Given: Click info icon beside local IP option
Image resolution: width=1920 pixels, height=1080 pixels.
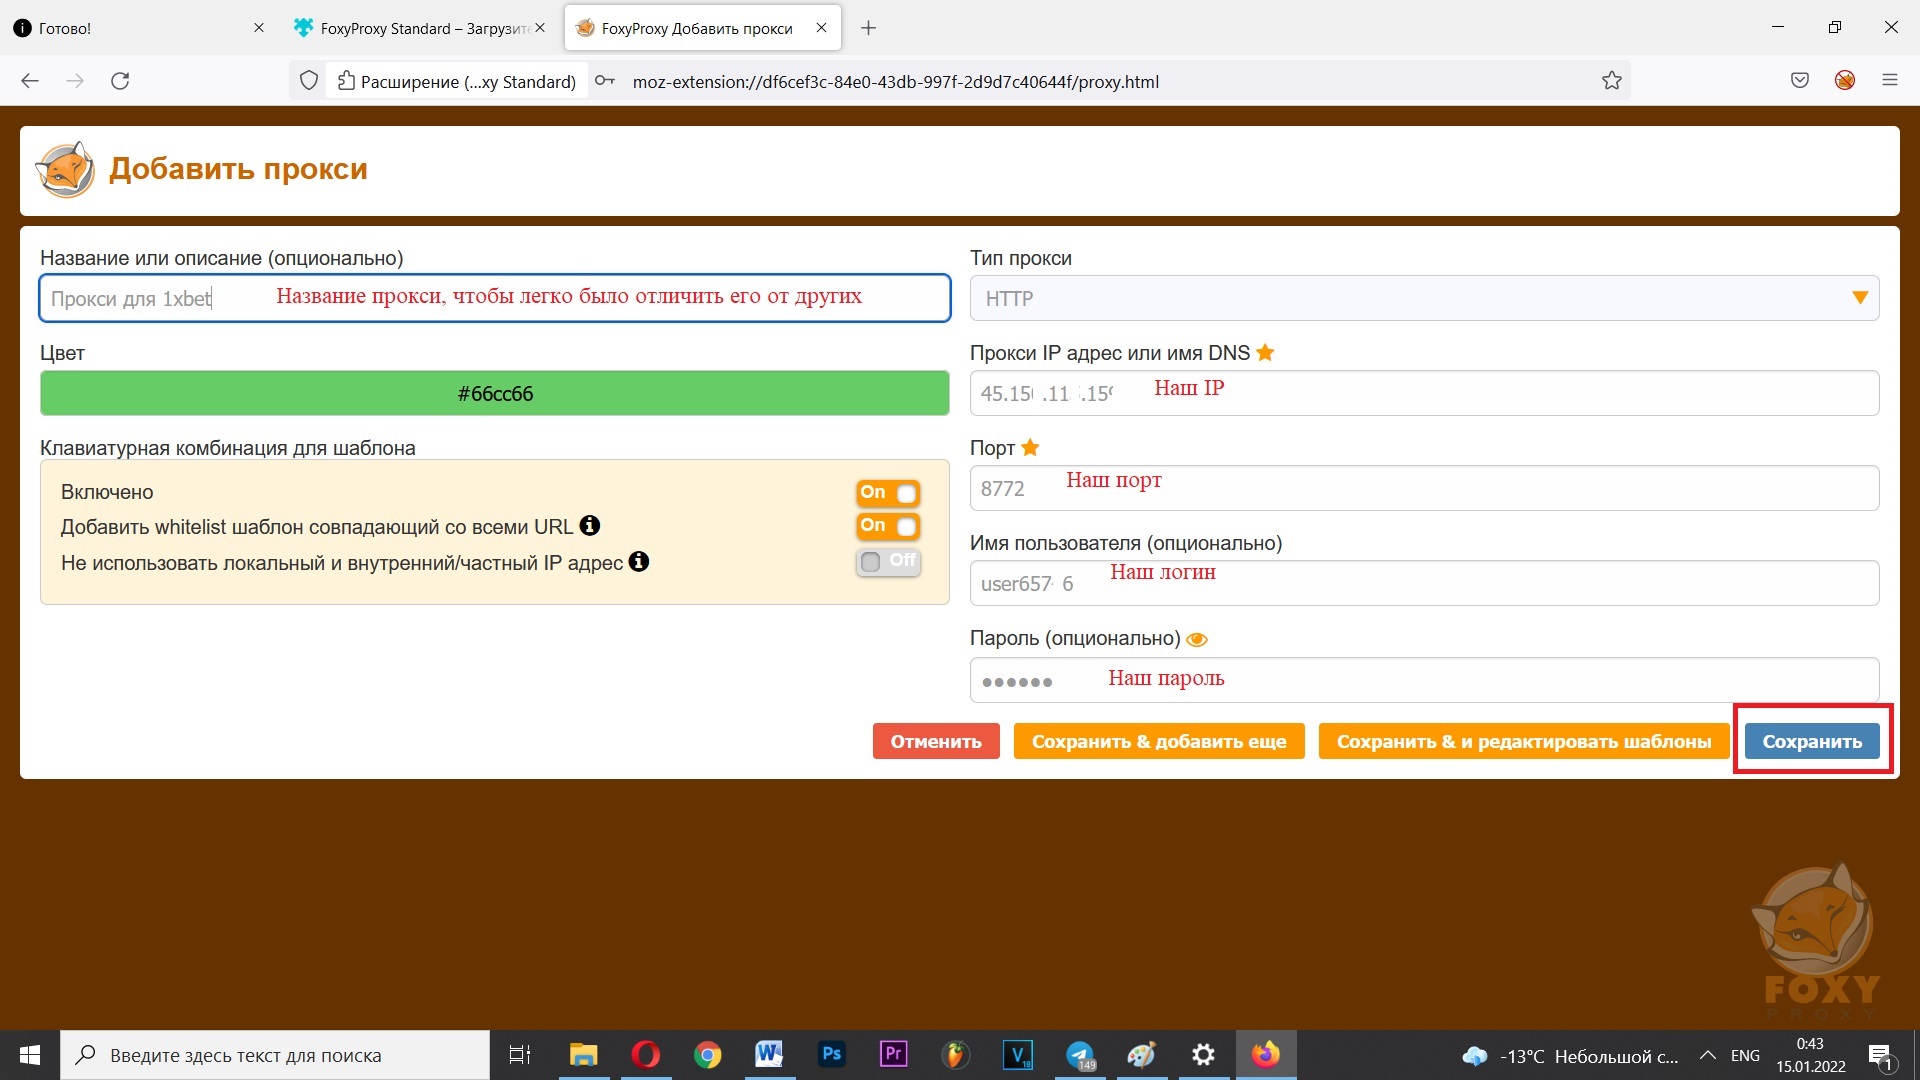Looking at the screenshot, I should 639,562.
